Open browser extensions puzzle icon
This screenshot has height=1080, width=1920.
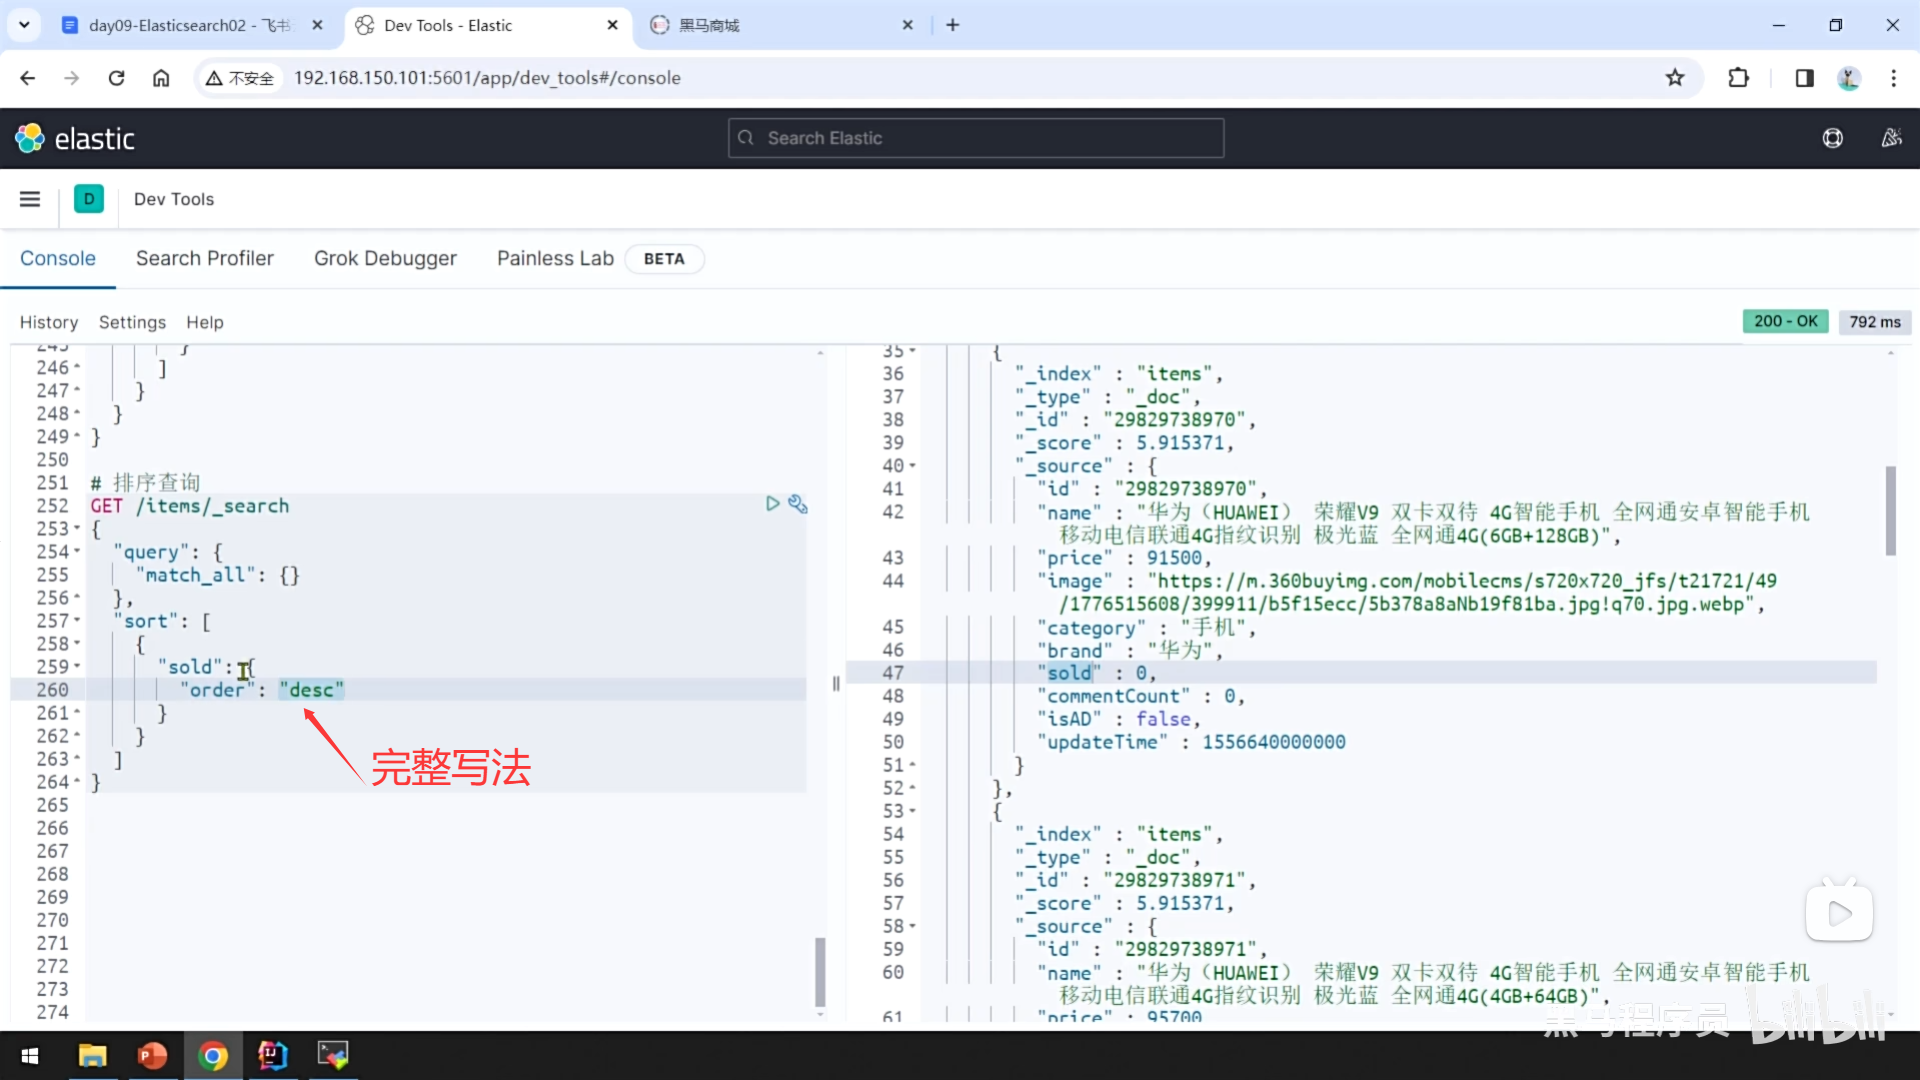click(x=1739, y=78)
